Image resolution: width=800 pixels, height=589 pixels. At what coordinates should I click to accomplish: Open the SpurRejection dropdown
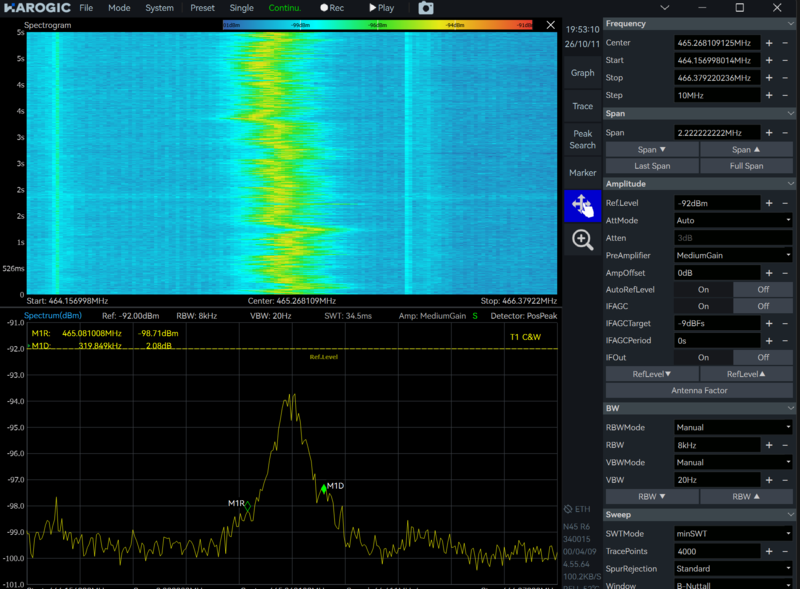(733, 569)
